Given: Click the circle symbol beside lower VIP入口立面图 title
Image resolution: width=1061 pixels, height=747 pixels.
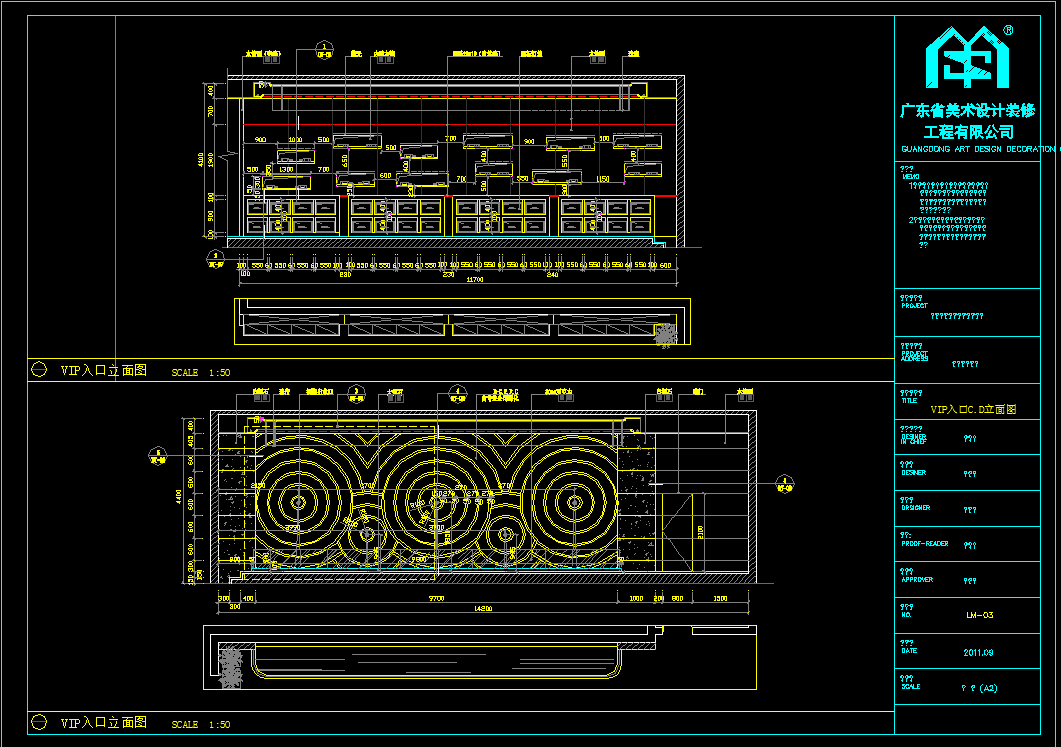Looking at the screenshot, I should (x=39, y=722).
